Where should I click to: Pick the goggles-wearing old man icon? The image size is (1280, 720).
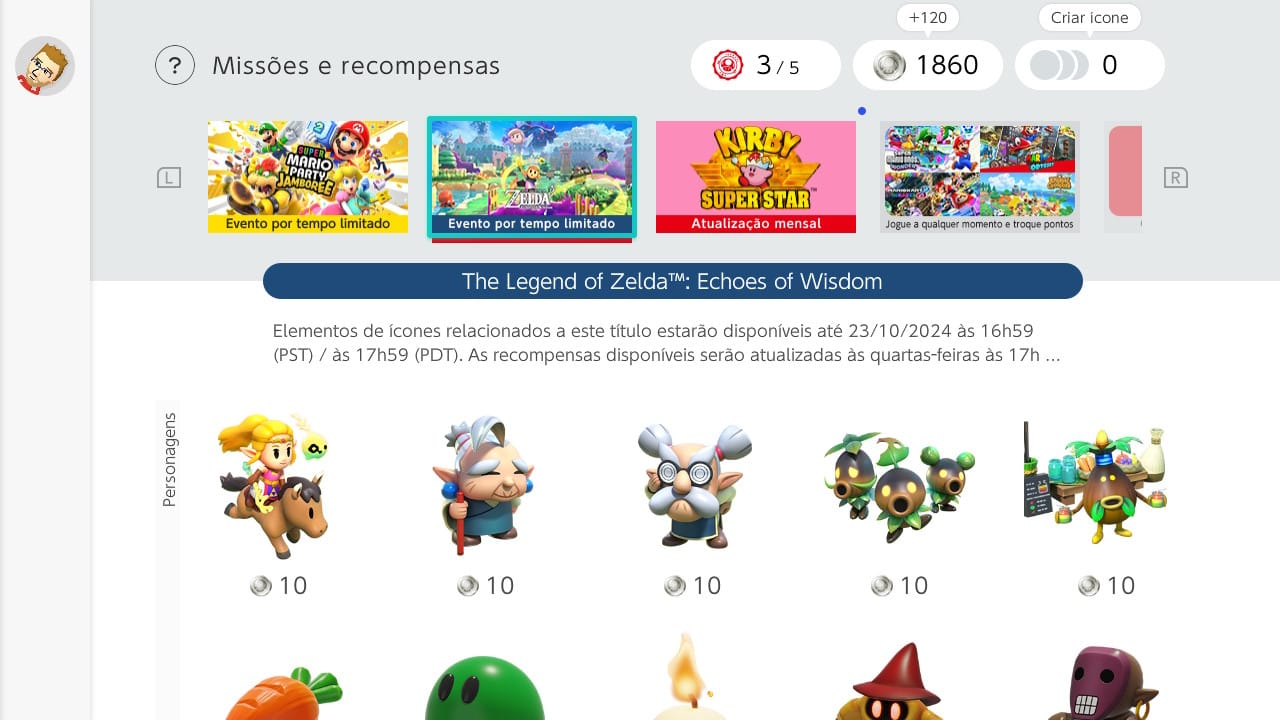tap(695, 485)
